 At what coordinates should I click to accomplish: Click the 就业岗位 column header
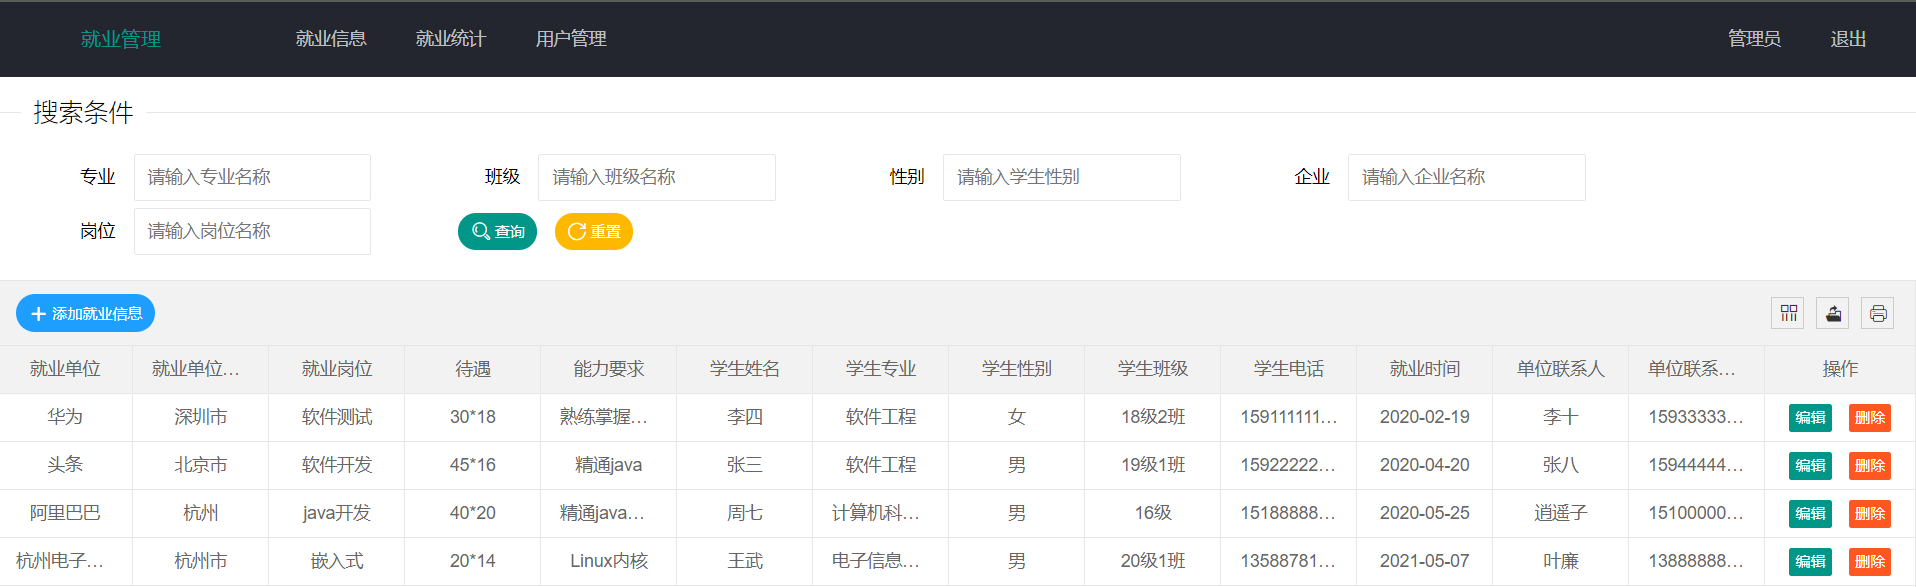coord(337,369)
